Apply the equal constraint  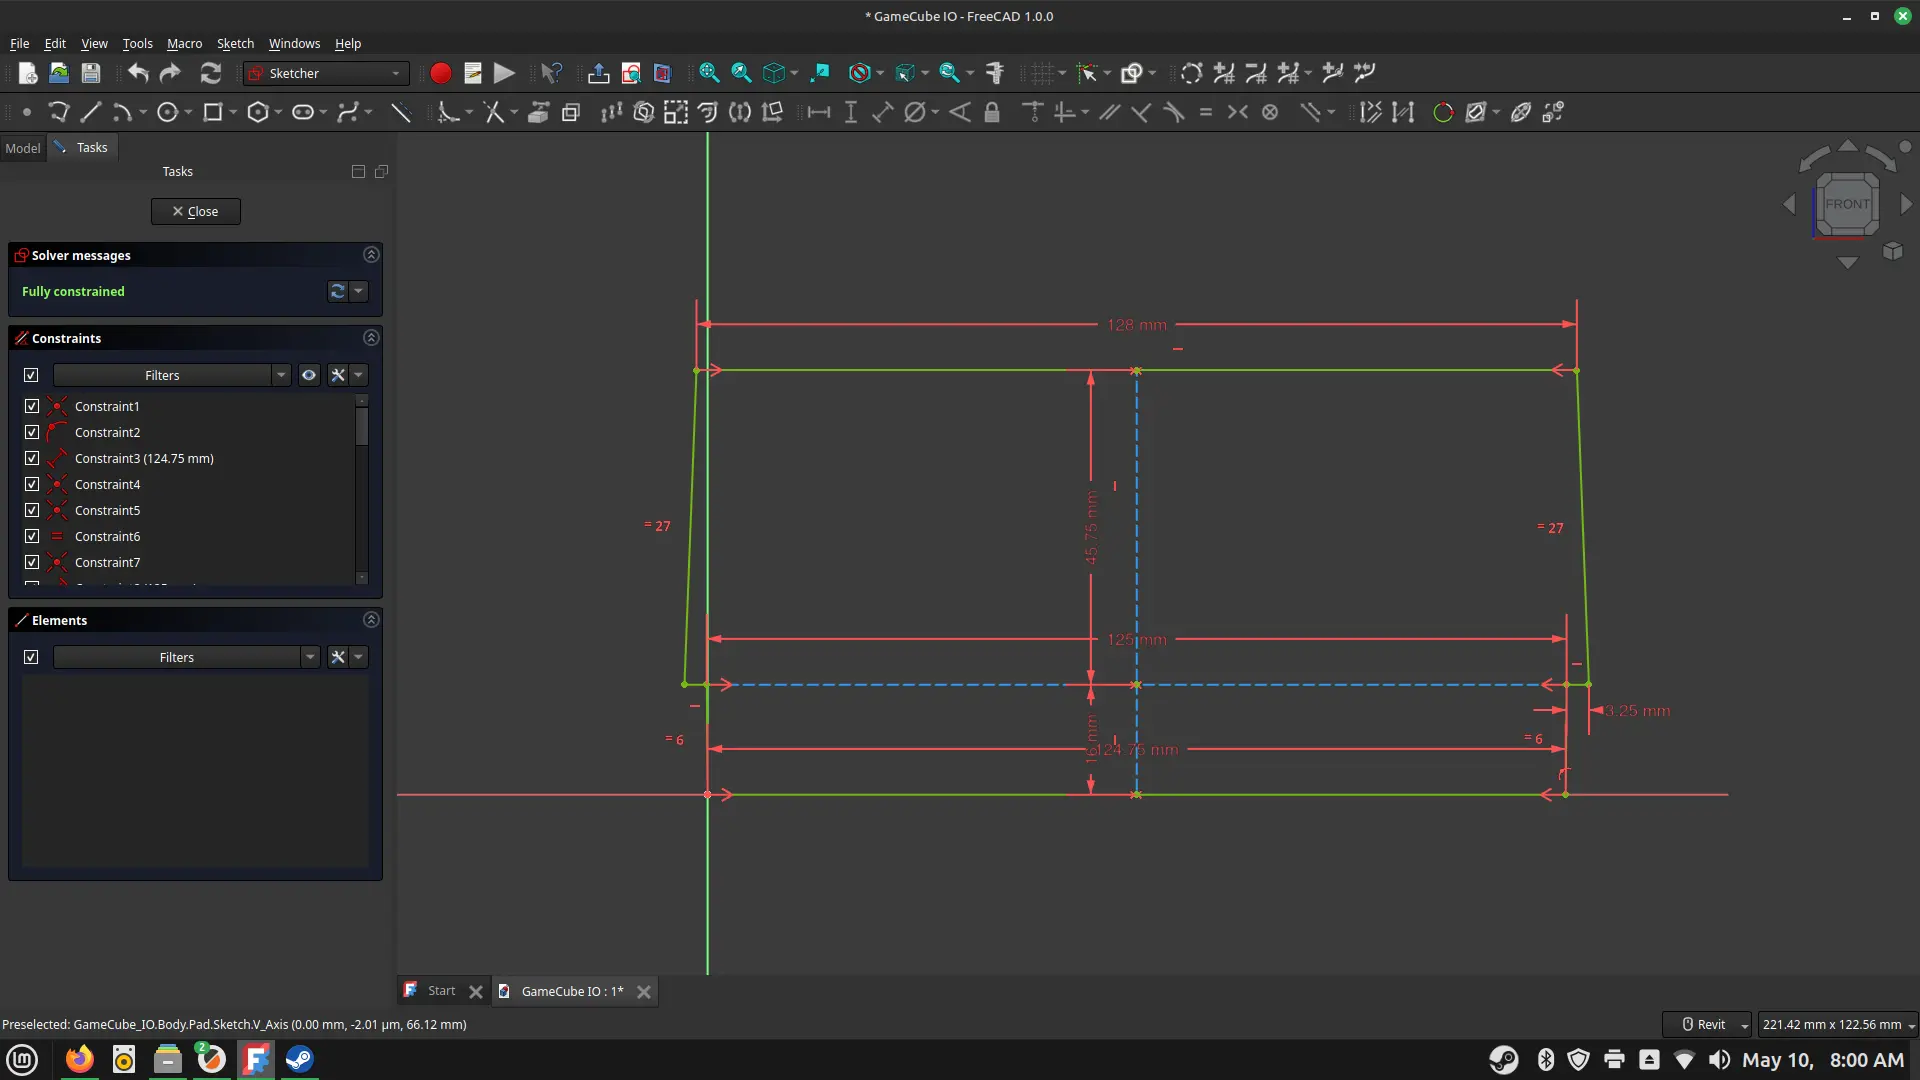click(x=1206, y=112)
